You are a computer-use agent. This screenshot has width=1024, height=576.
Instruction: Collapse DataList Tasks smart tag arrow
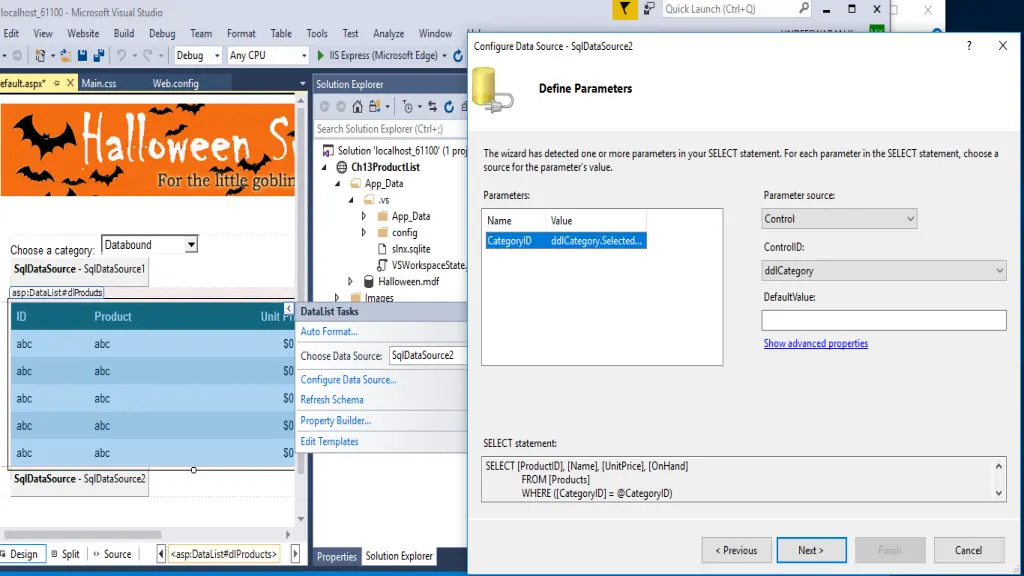point(289,309)
